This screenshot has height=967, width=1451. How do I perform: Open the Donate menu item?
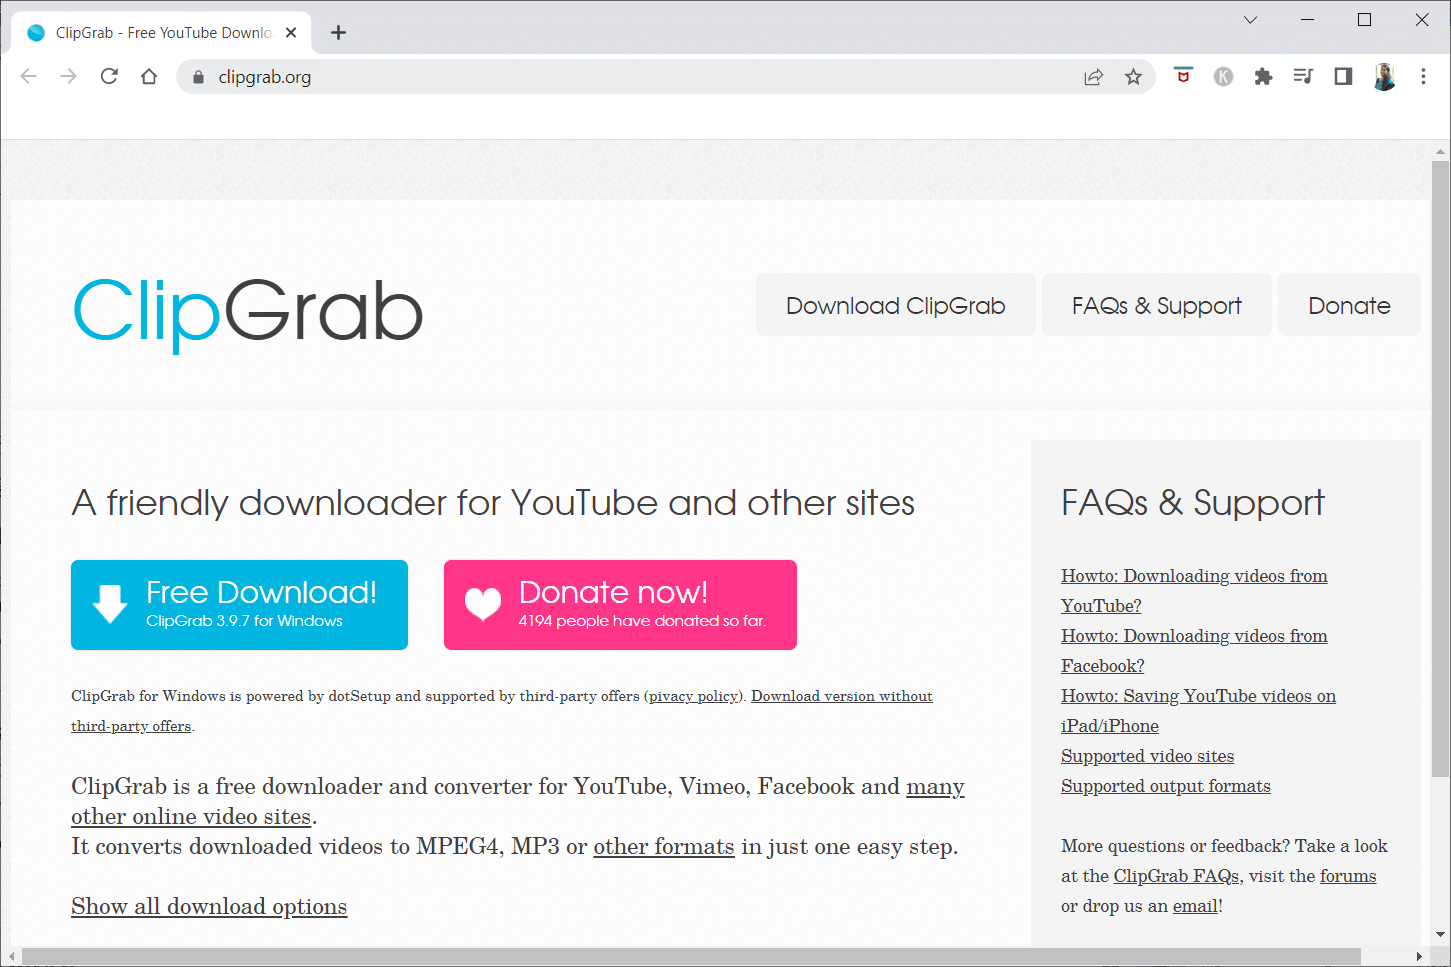1349,305
